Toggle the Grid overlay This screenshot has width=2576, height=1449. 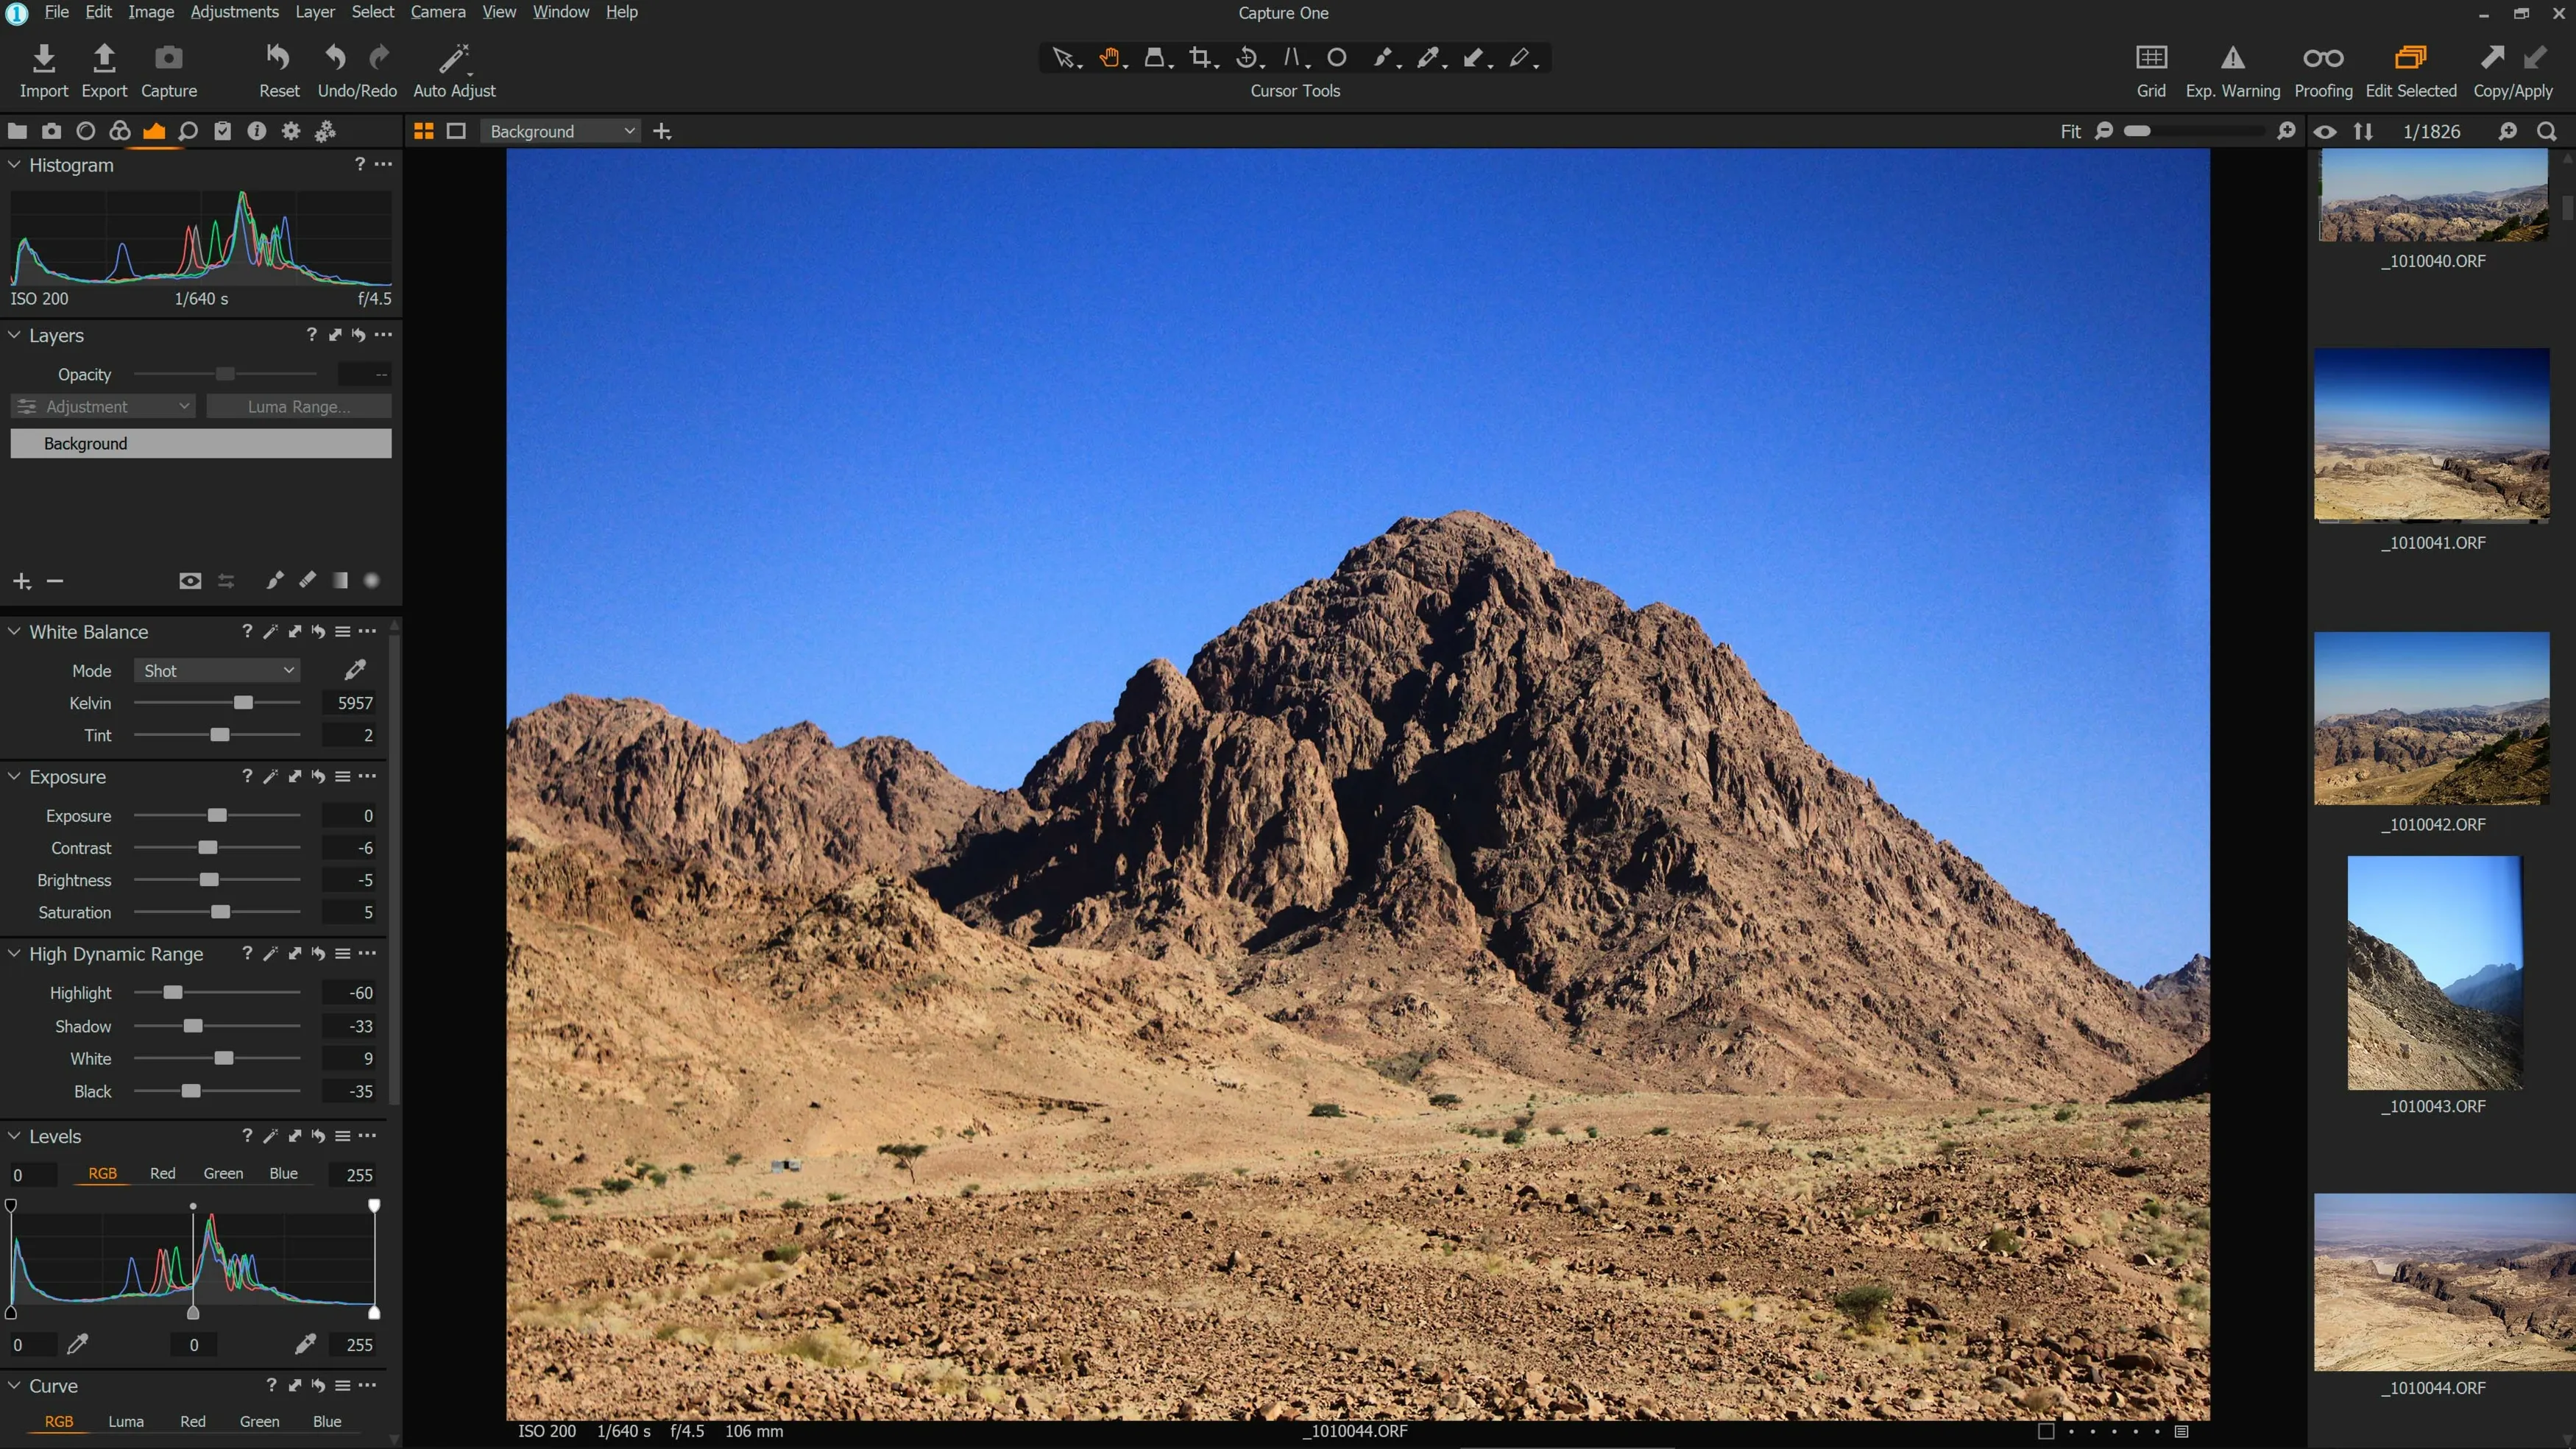pyautogui.click(x=2151, y=58)
